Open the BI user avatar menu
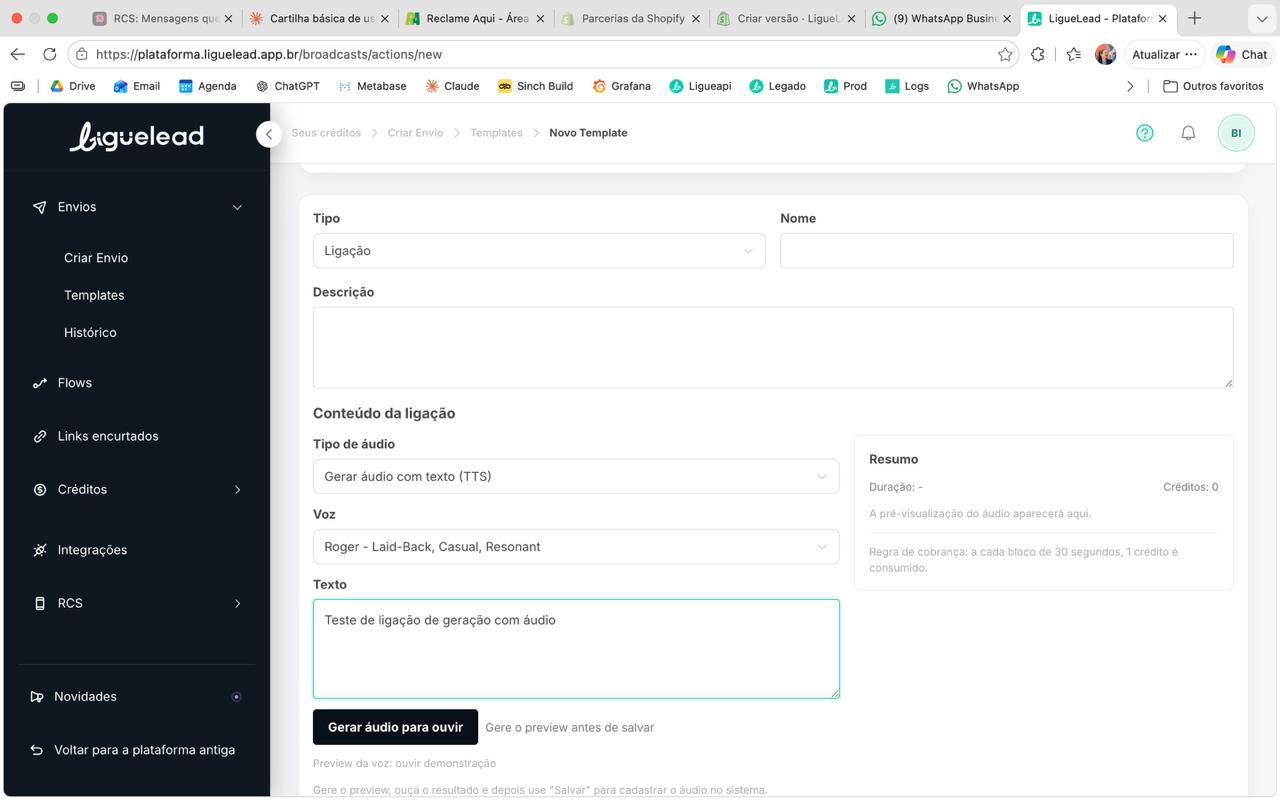 click(x=1236, y=133)
